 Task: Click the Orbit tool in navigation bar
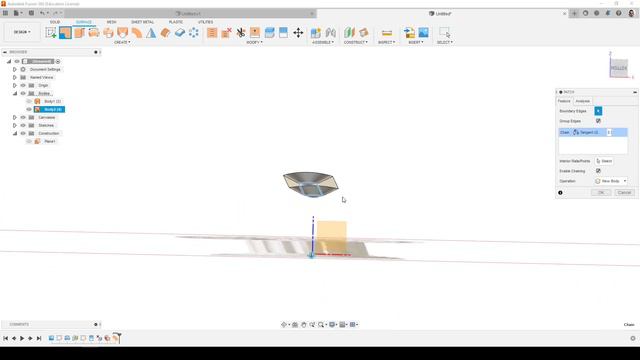point(284,324)
